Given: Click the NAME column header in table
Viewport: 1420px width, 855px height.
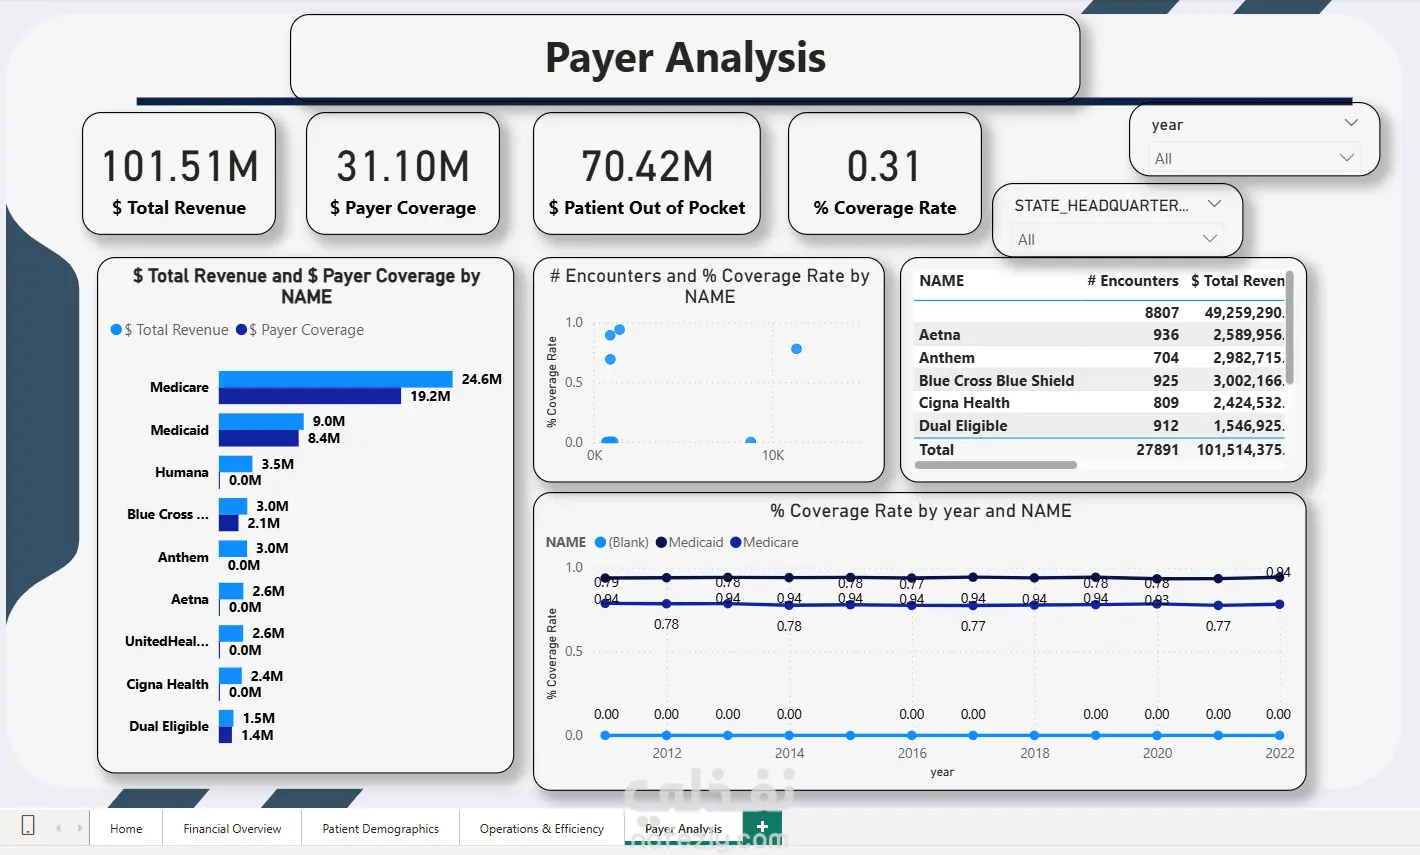Looking at the screenshot, I should click(941, 281).
